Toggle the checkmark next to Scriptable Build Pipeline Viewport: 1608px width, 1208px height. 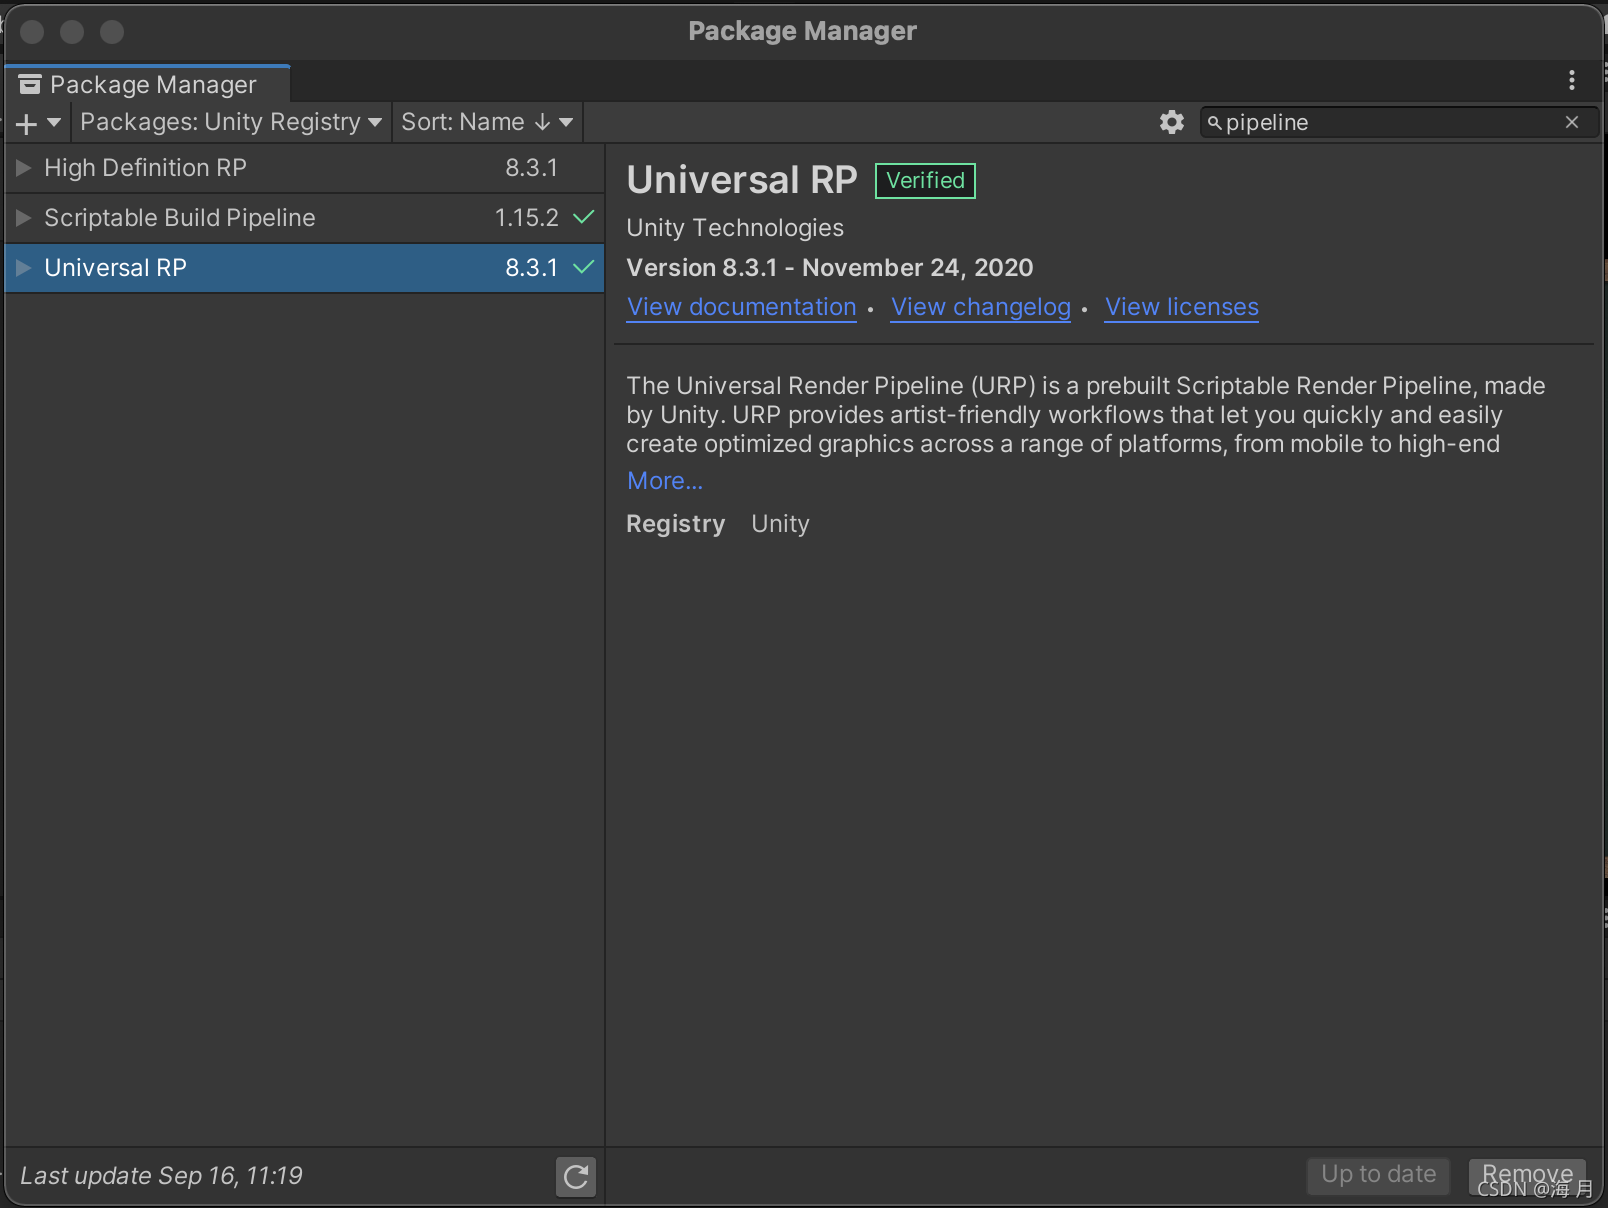coord(584,217)
